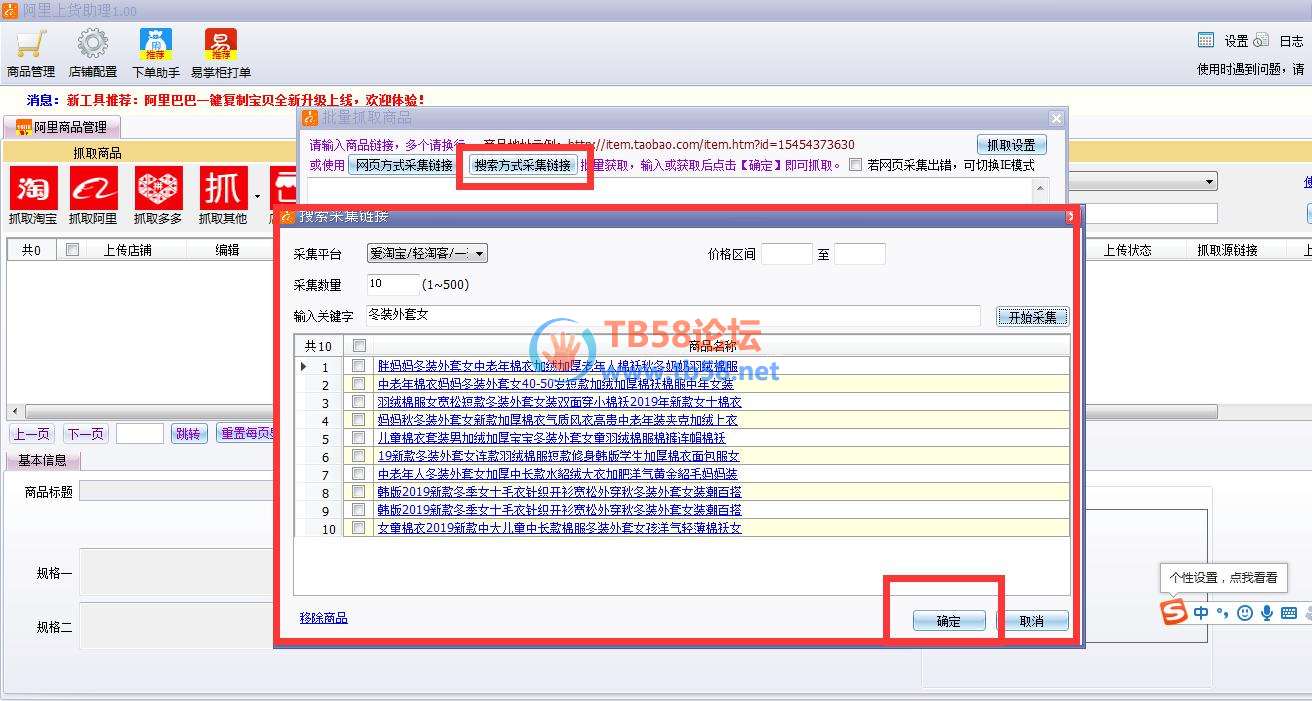Check the select-all box in 商品名称 header
The image size is (1312, 701).
point(360,346)
